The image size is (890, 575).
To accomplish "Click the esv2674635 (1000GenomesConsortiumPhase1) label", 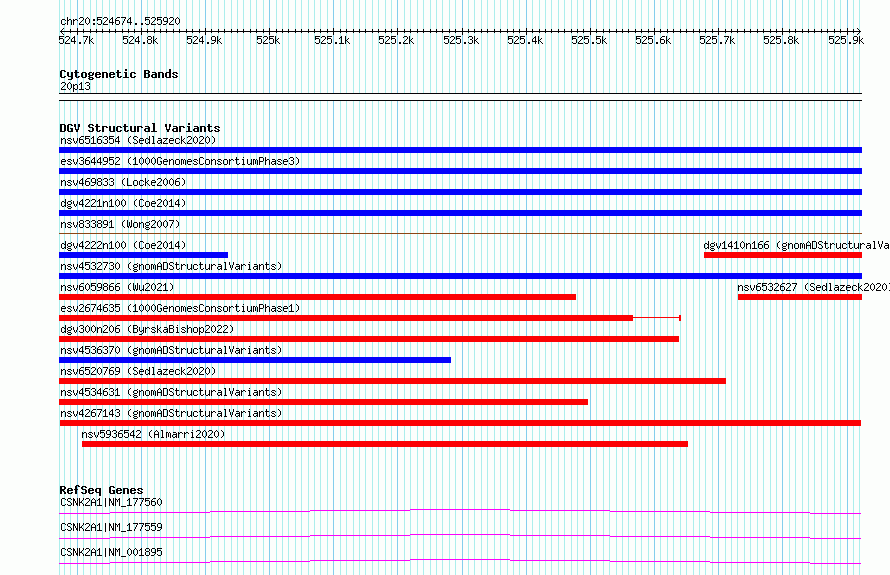I will pyautogui.click(x=180, y=308).
